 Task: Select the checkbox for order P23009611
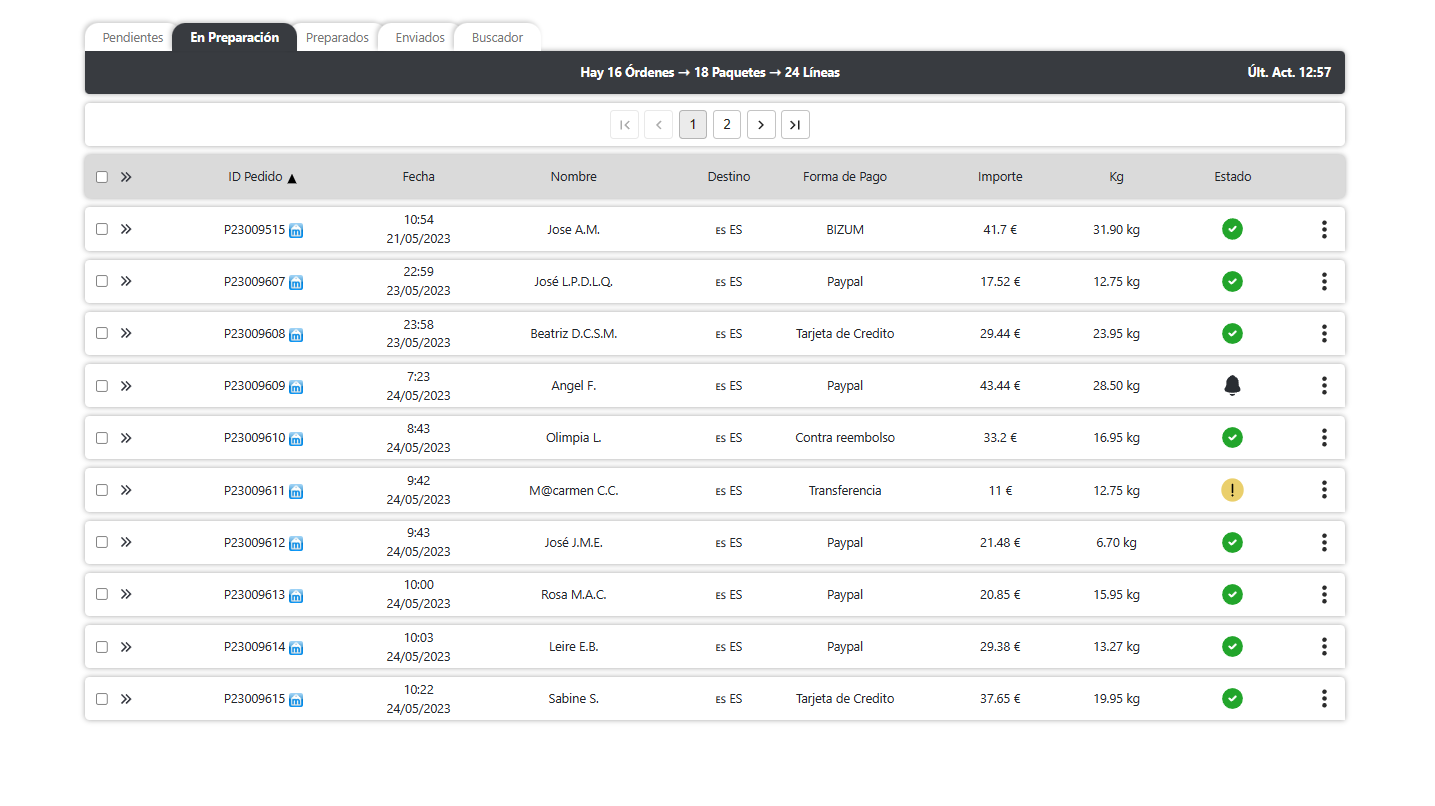[102, 490]
